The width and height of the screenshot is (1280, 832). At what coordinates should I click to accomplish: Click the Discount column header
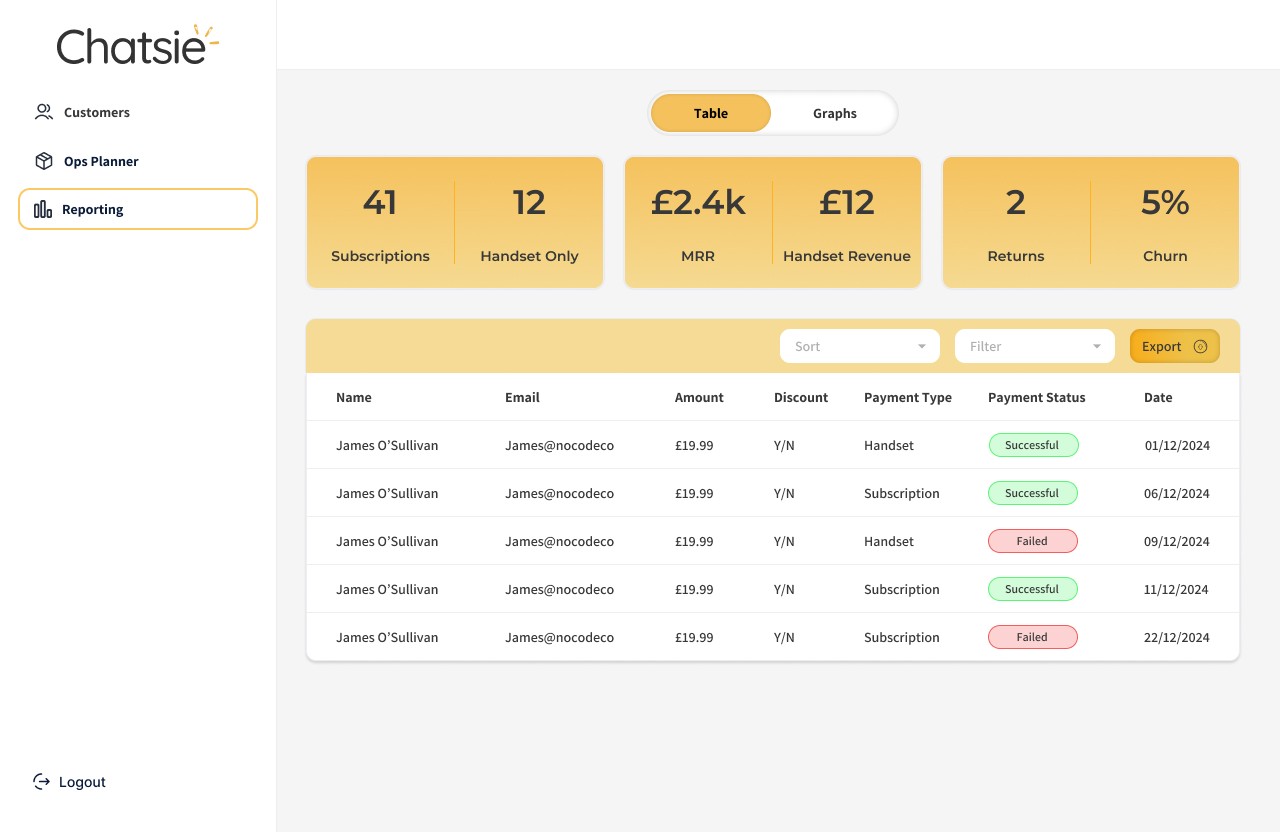(x=801, y=397)
